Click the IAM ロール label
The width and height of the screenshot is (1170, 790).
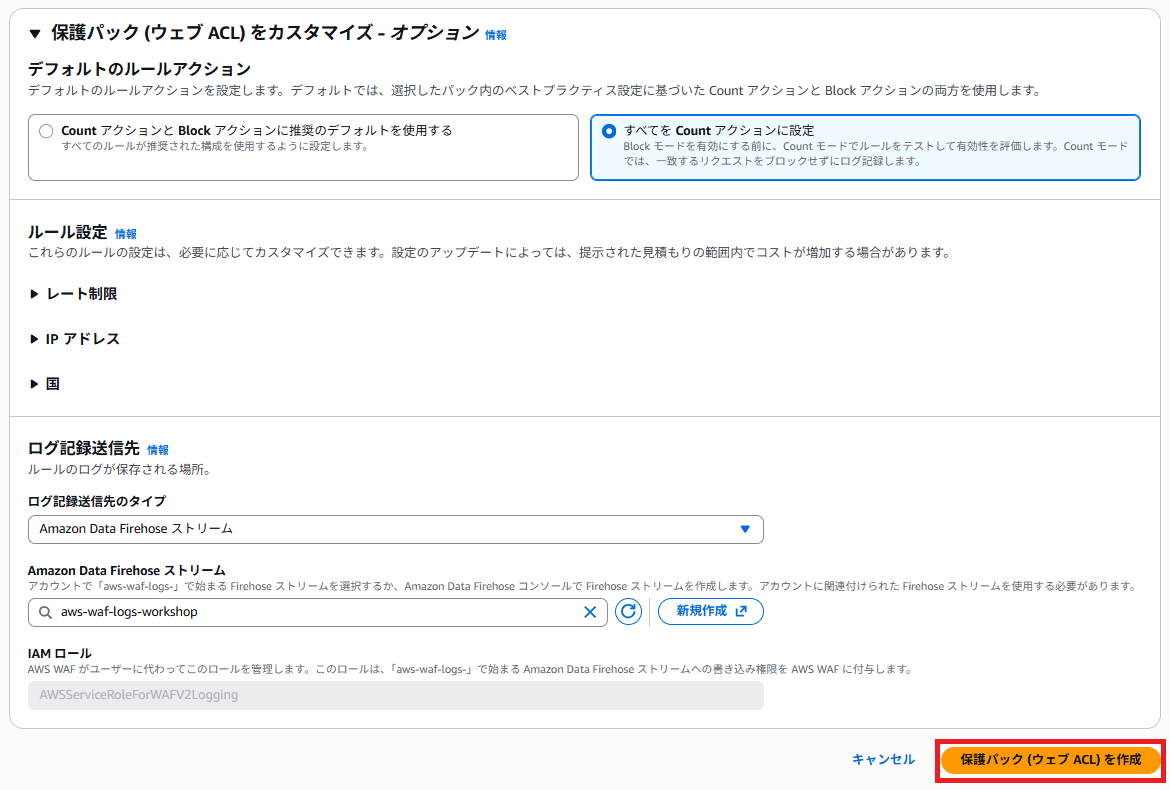click(60, 653)
